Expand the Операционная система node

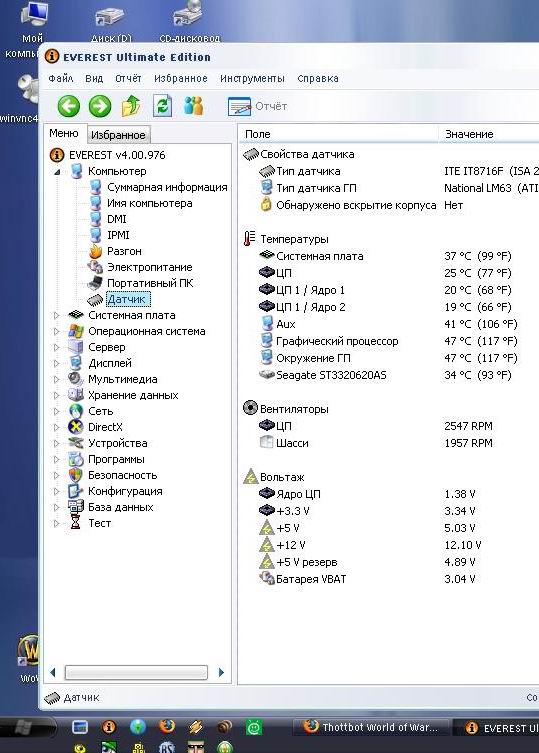[x=56, y=331]
